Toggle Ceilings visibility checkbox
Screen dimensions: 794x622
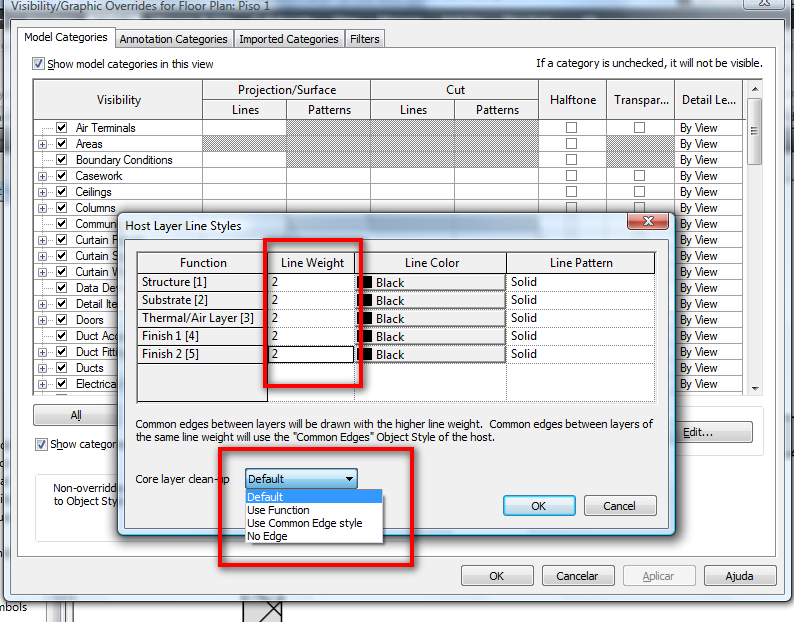pyautogui.click(x=62, y=192)
